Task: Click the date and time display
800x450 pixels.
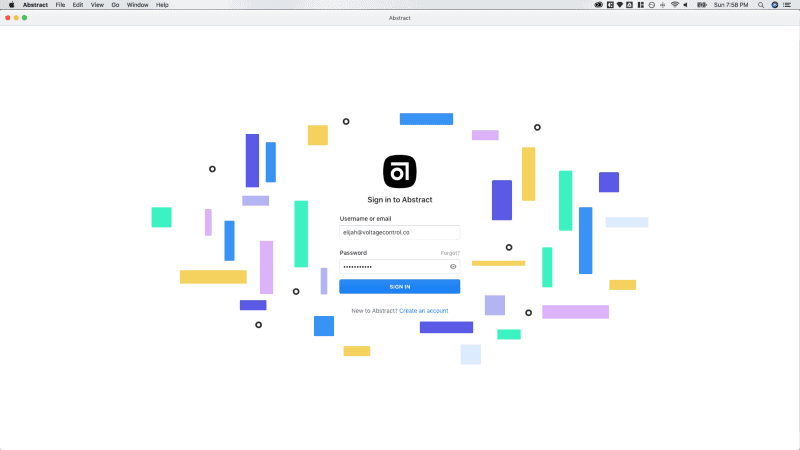Action: 731,5
